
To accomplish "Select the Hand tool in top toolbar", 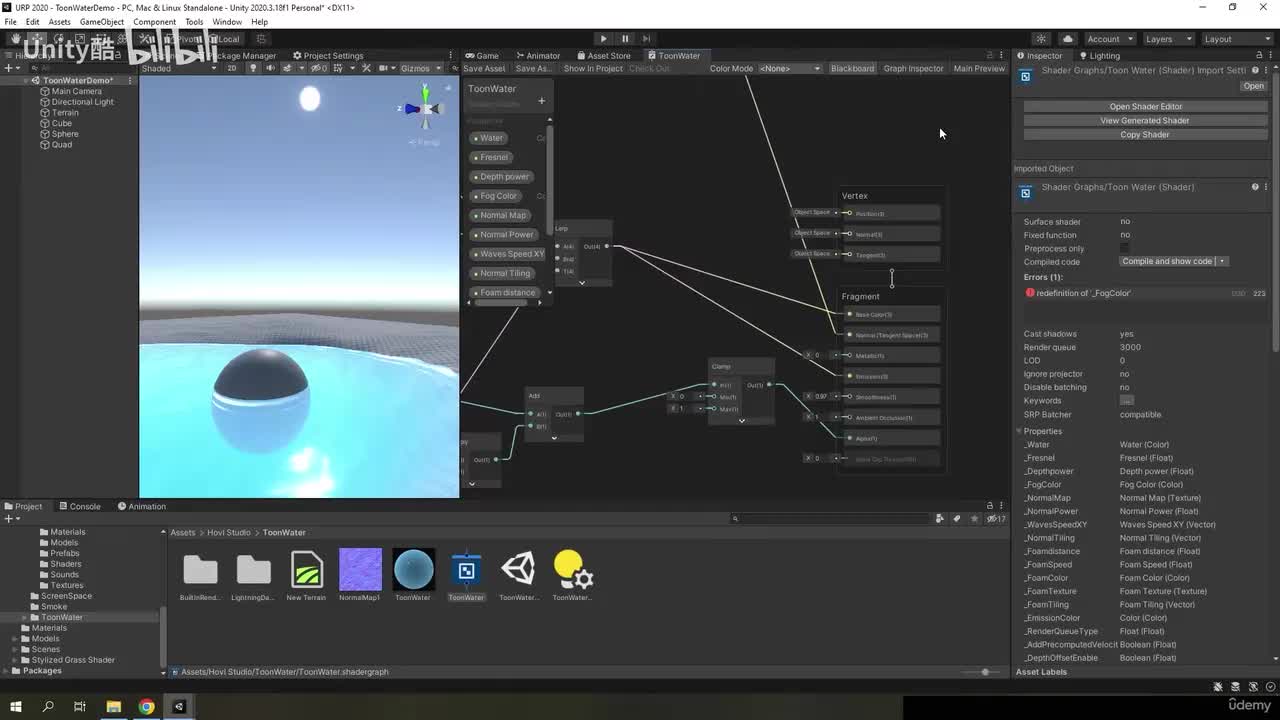I will 14,39.
